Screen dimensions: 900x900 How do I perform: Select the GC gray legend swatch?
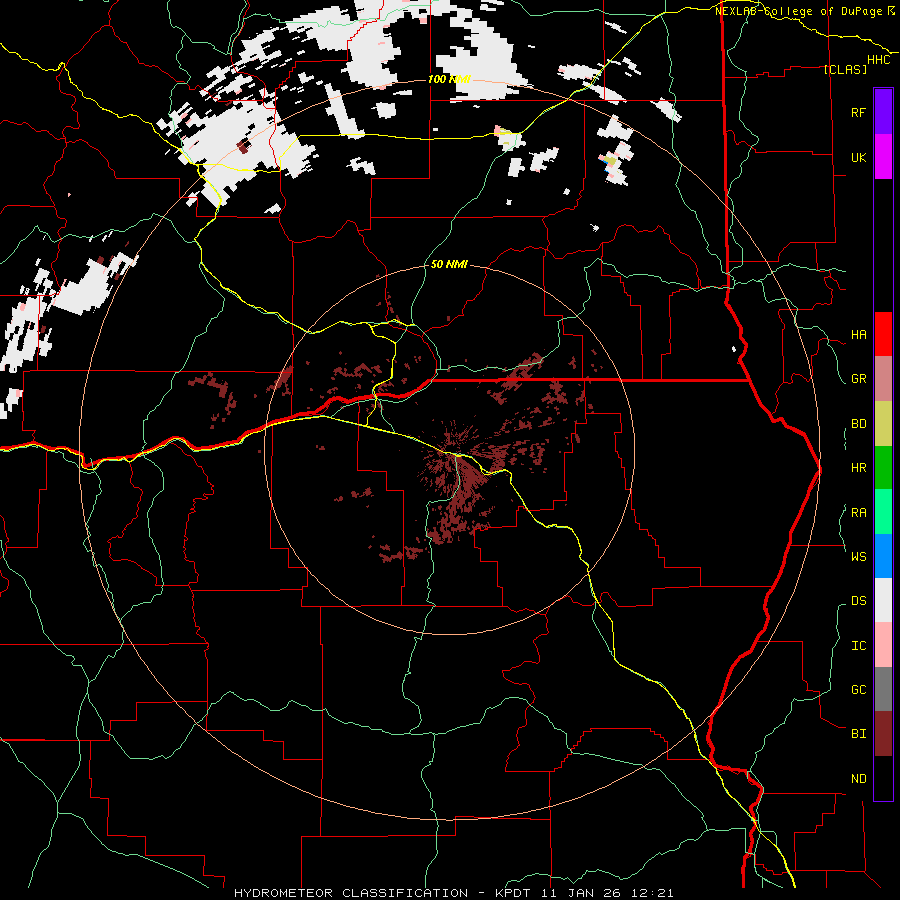point(883,689)
